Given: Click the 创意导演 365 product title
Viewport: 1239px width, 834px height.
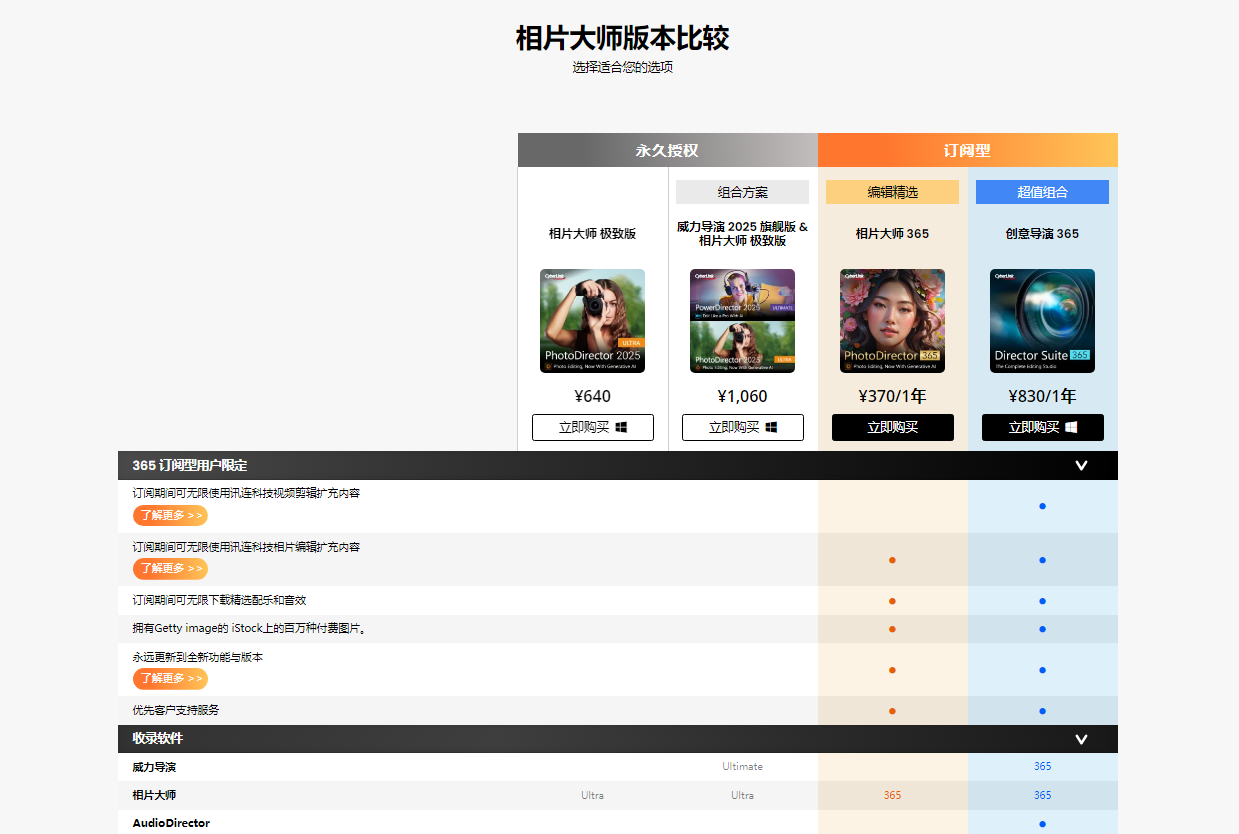Looking at the screenshot, I should [1043, 234].
